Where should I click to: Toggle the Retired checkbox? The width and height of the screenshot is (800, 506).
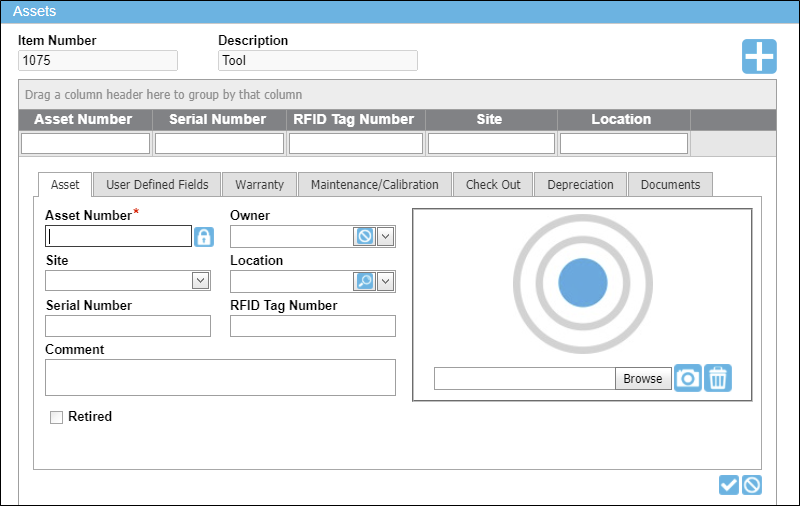56,417
